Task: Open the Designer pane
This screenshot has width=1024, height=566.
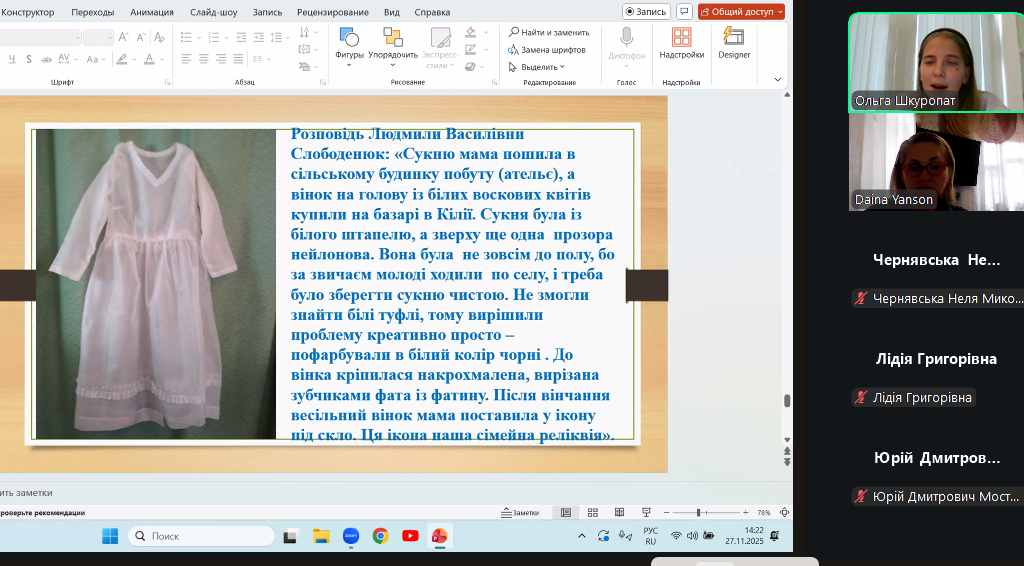Action: (733, 42)
